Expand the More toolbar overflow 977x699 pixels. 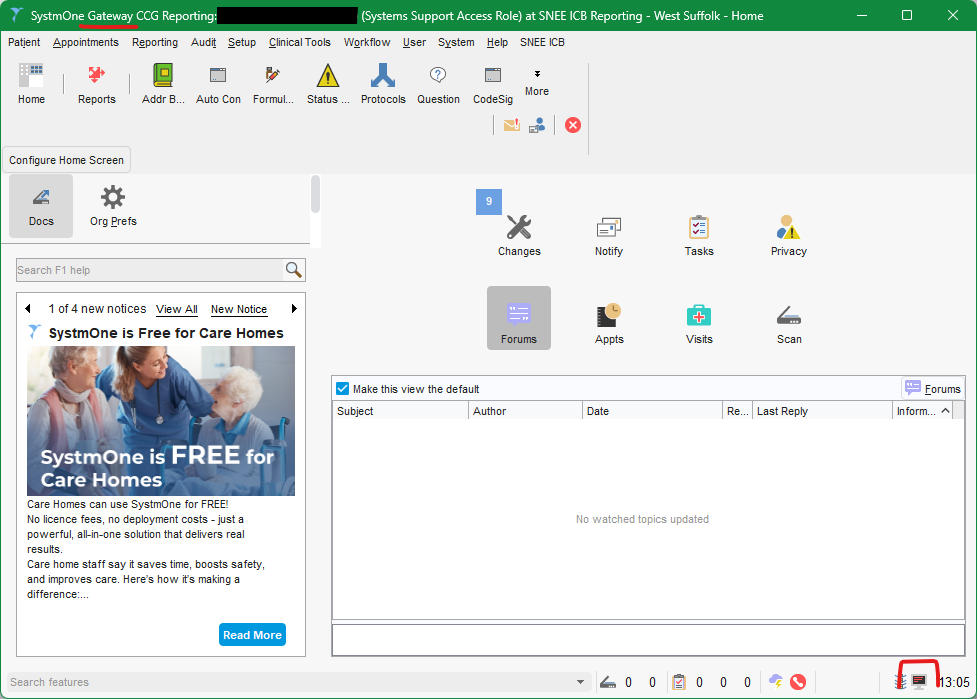click(x=536, y=83)
